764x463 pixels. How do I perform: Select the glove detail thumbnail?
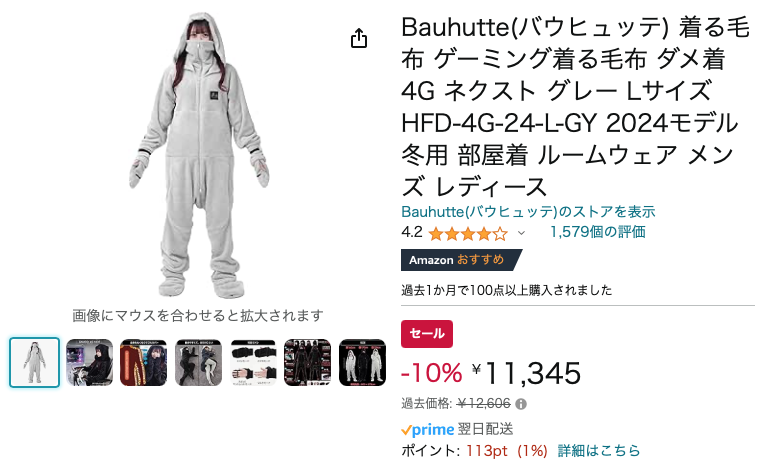pos(253,363)
